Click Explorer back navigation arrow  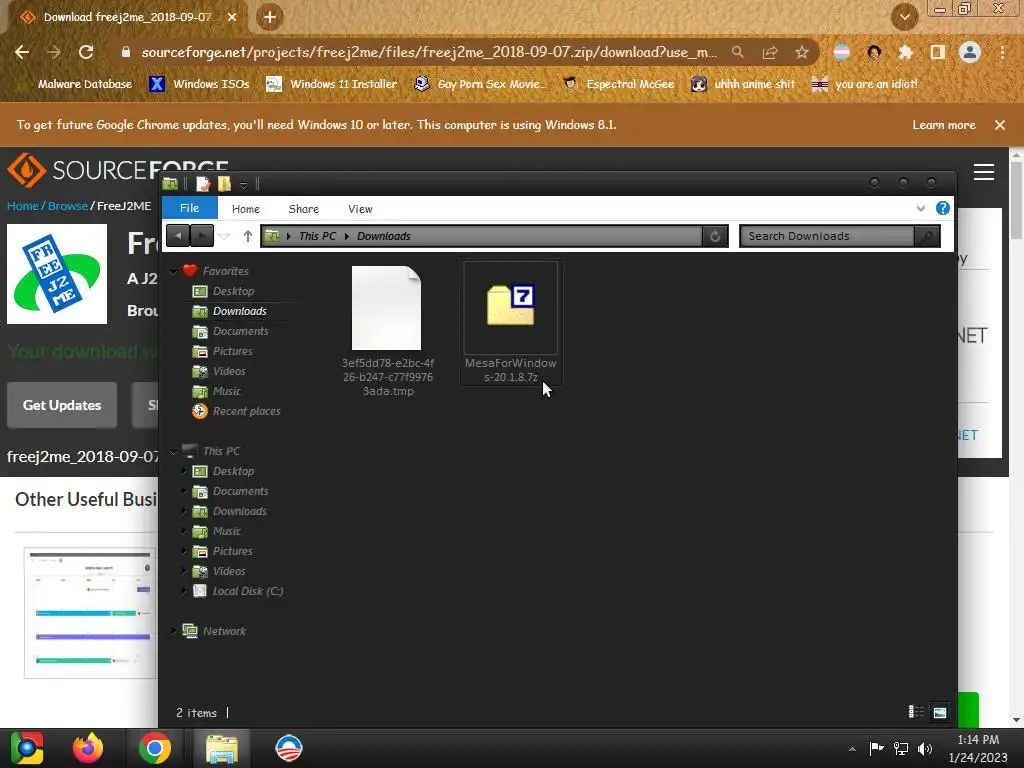(178, 236)
